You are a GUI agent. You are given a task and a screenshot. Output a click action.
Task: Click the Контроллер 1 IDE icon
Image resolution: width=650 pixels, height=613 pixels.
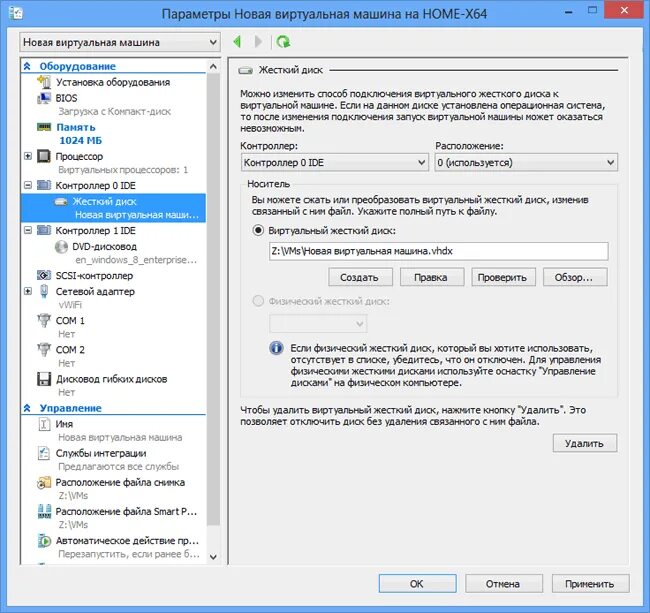(44, 230)
